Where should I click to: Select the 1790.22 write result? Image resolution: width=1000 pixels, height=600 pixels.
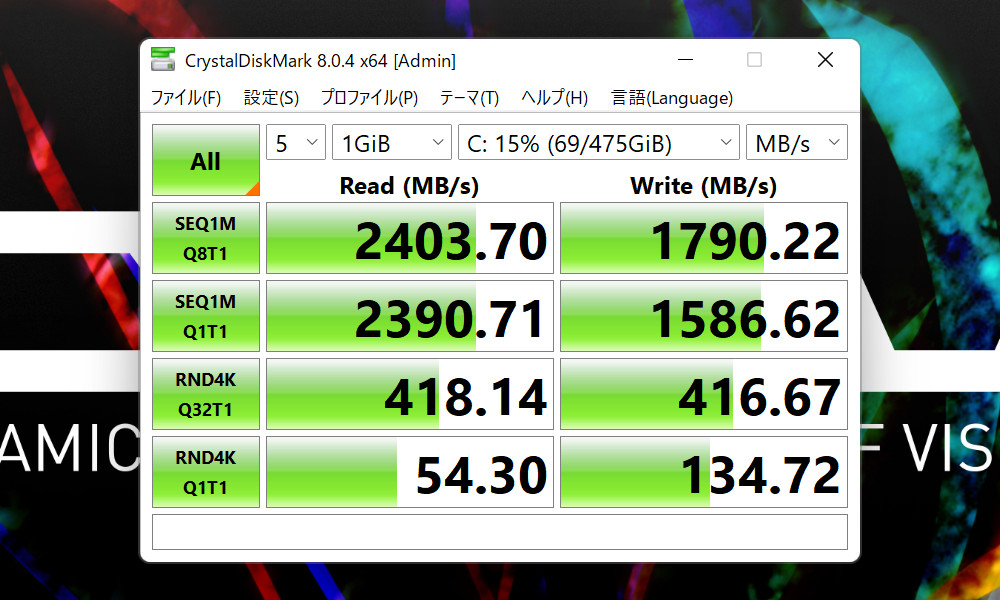click(x=703, y=238)
